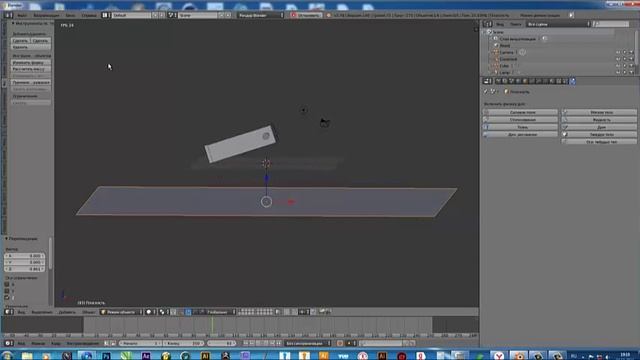Open Photoshop from the taskbar
The height and width of the screenshot is (360, 640).
(x=106, y=356)
